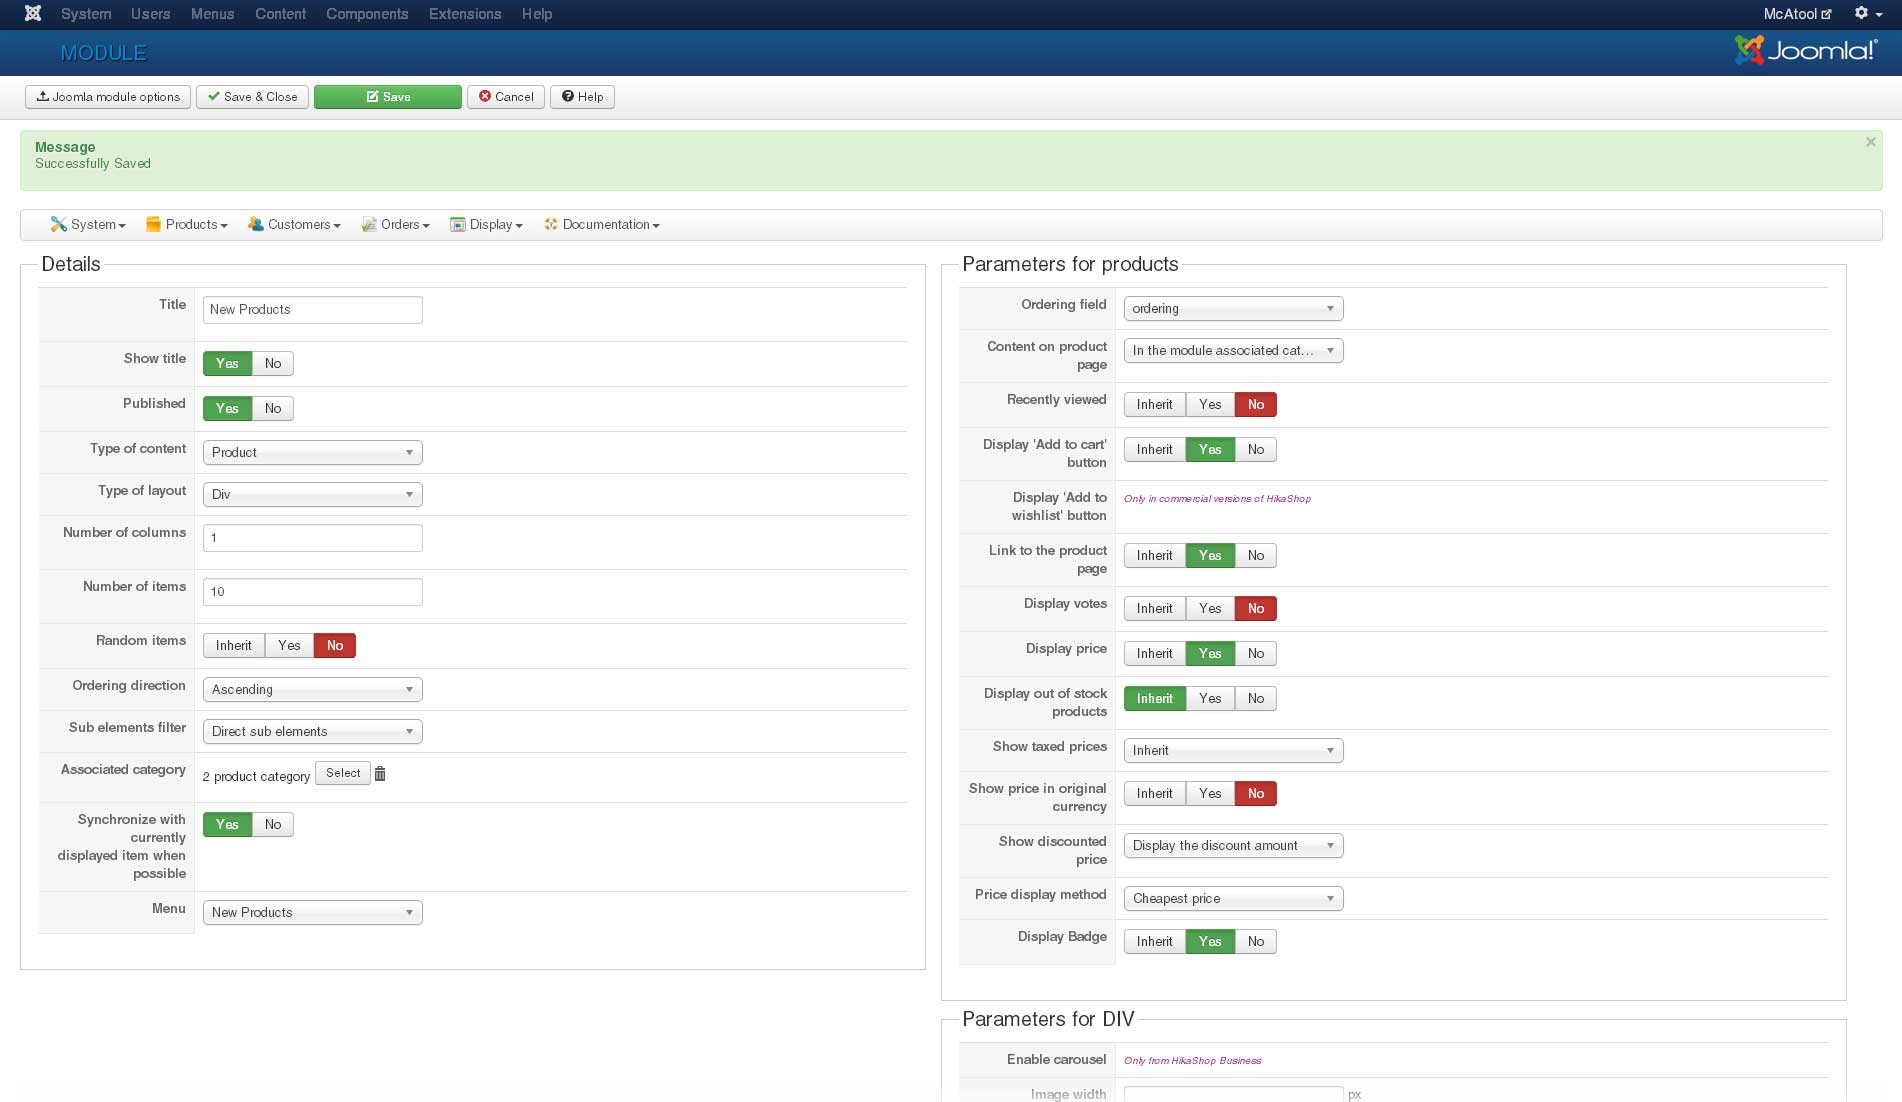1902x1102 pixels.
Task: Set Random items to Yes
Action: (x=289, y=645)
